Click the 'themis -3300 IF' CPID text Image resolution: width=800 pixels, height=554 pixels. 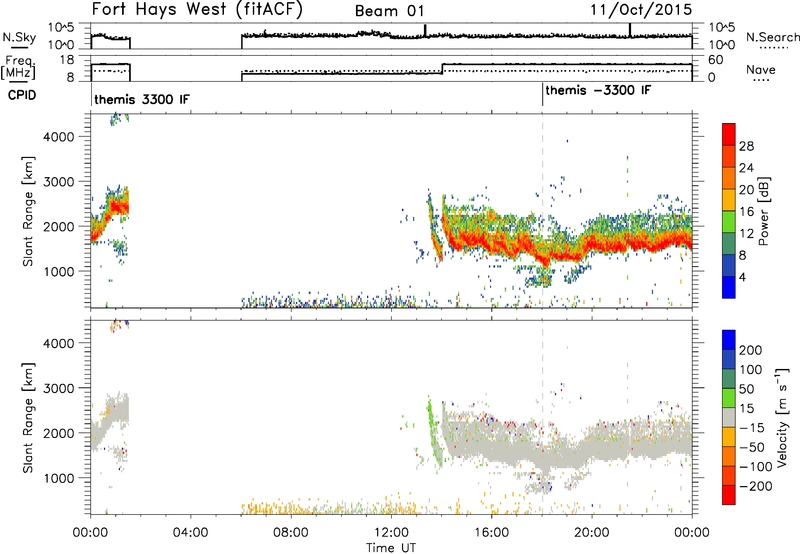[x=598, y=90]
